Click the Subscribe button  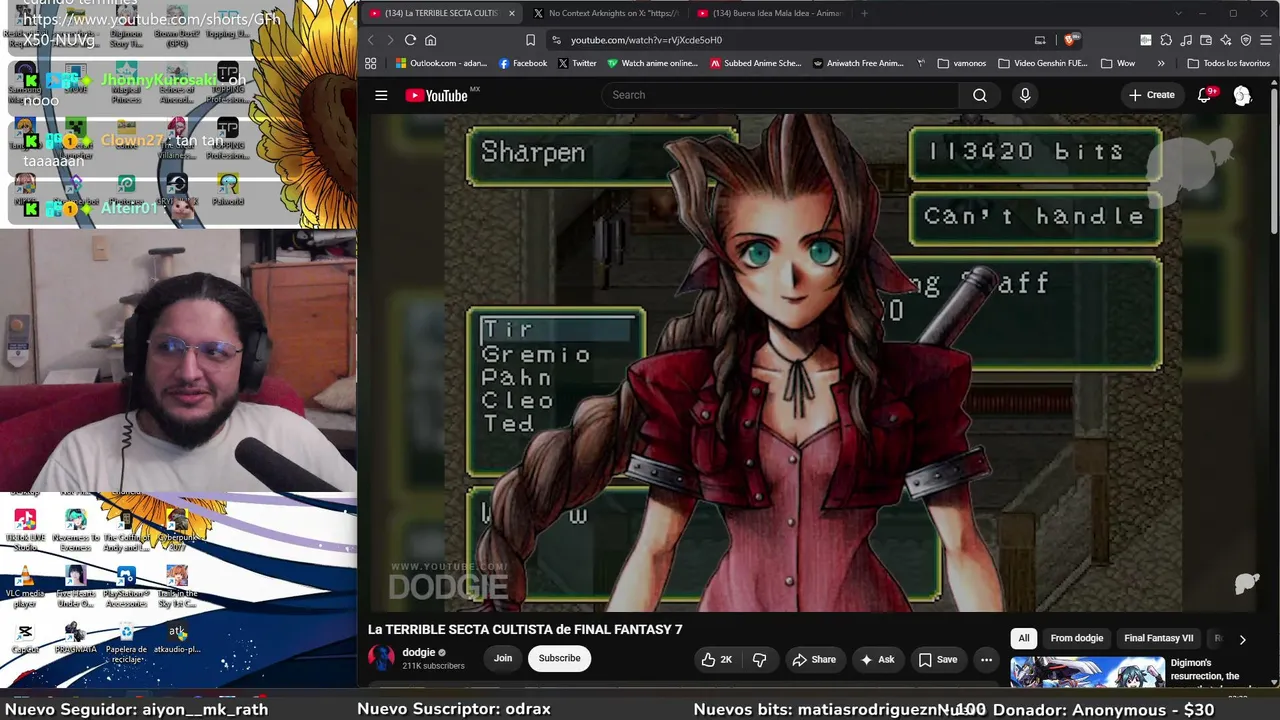(559, 658)
